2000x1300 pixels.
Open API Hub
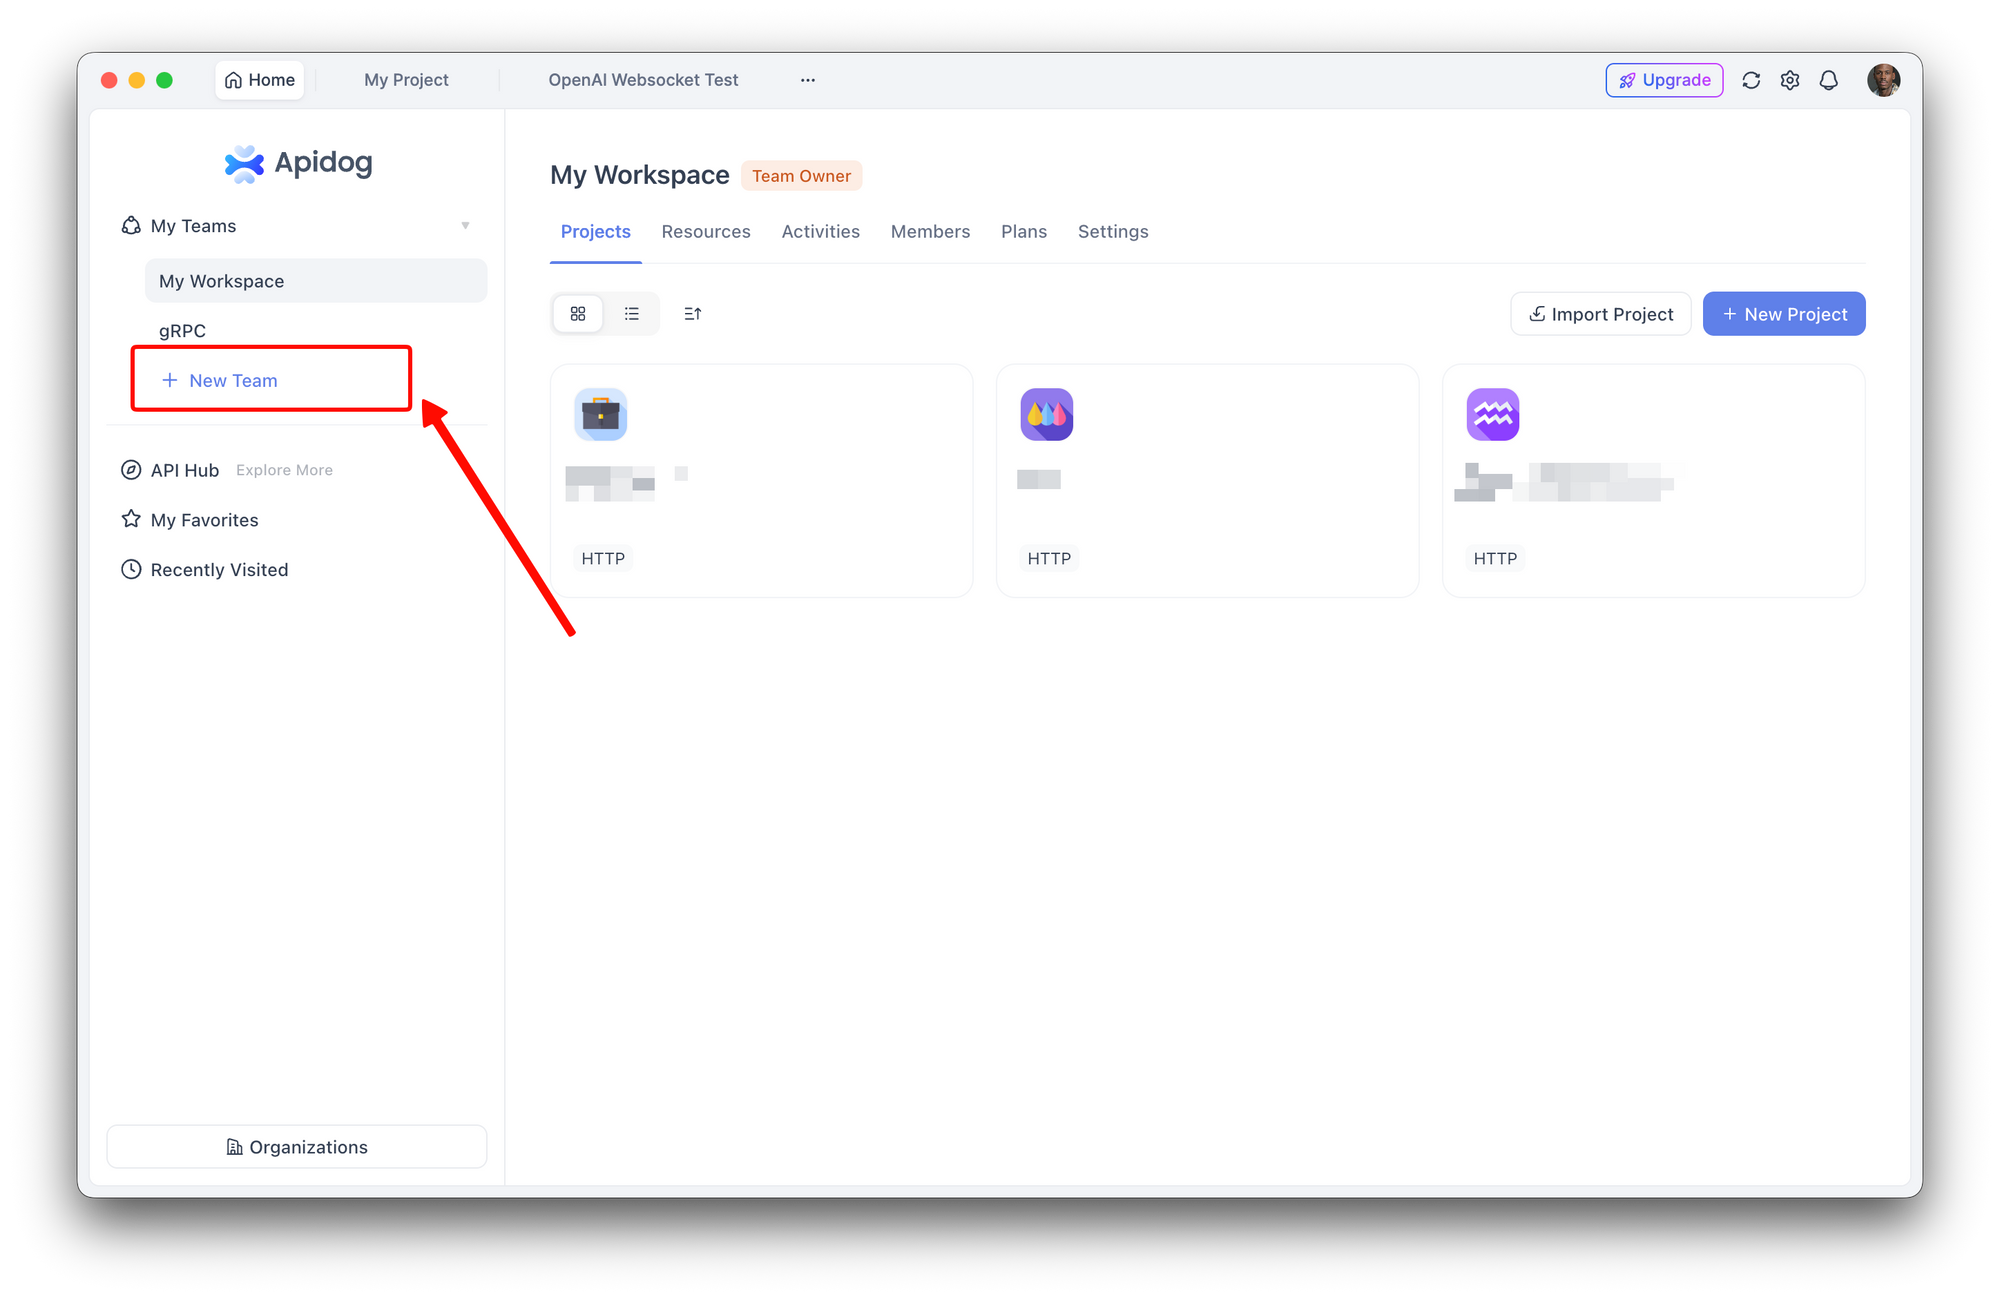pos(170,470)
